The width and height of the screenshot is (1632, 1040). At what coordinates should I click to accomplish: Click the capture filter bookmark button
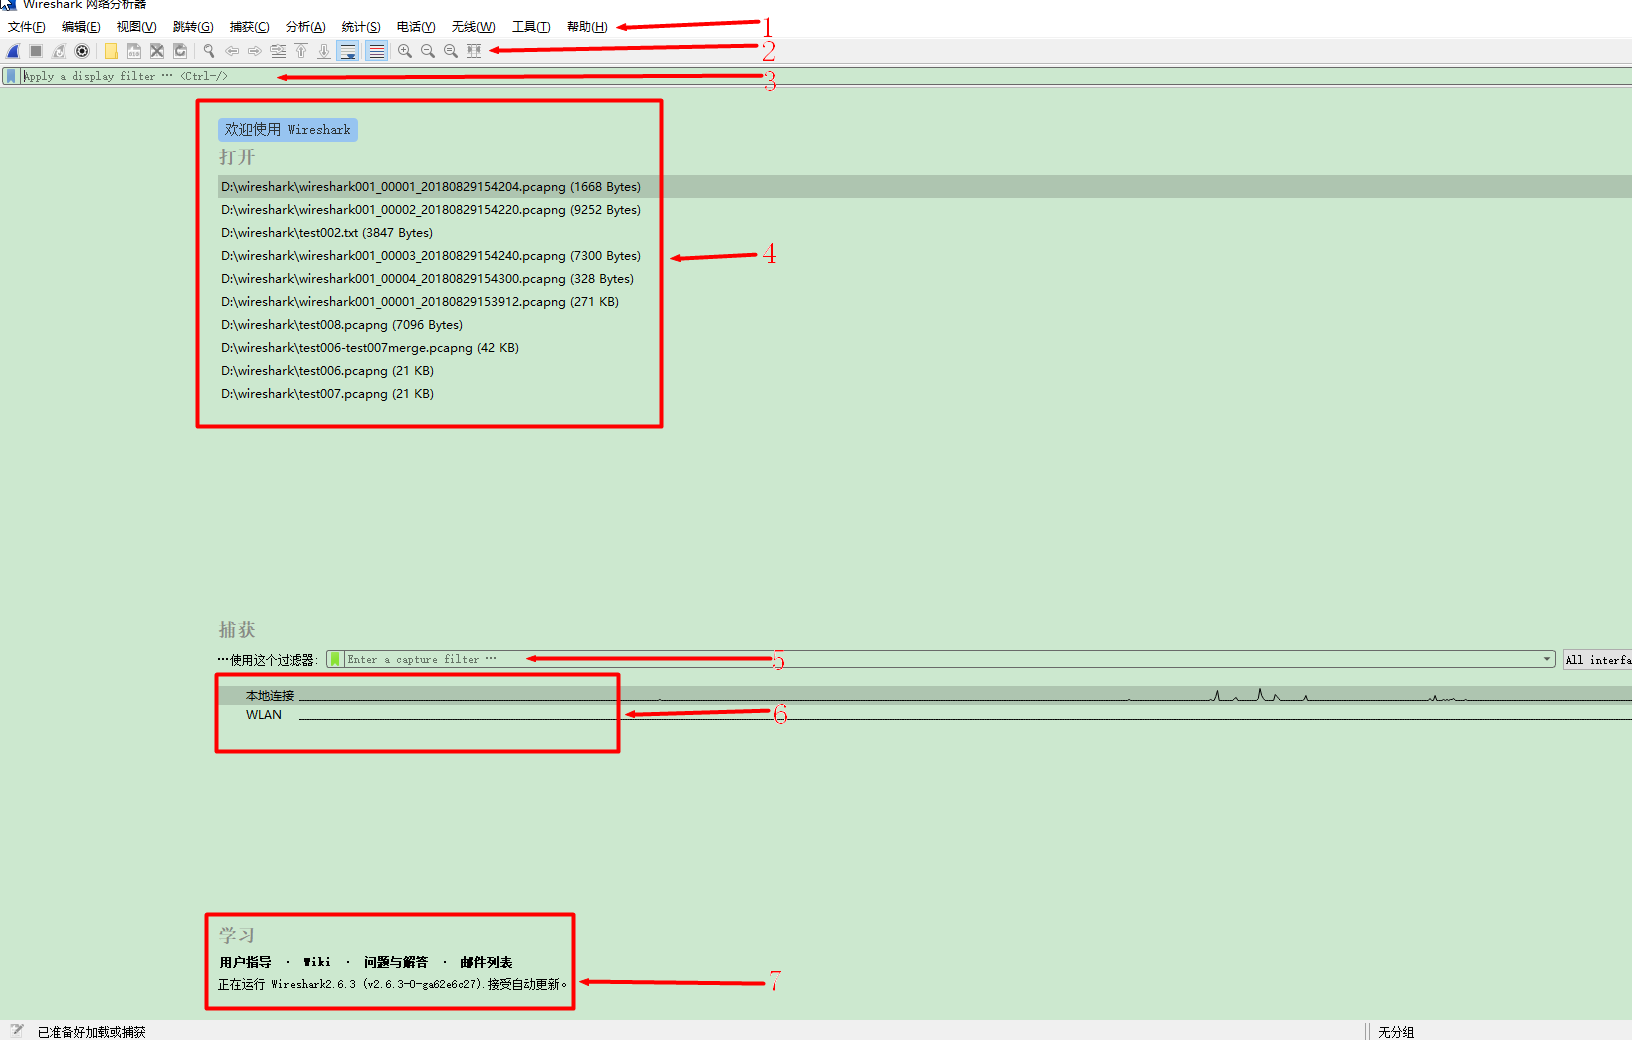pos(335,659)
